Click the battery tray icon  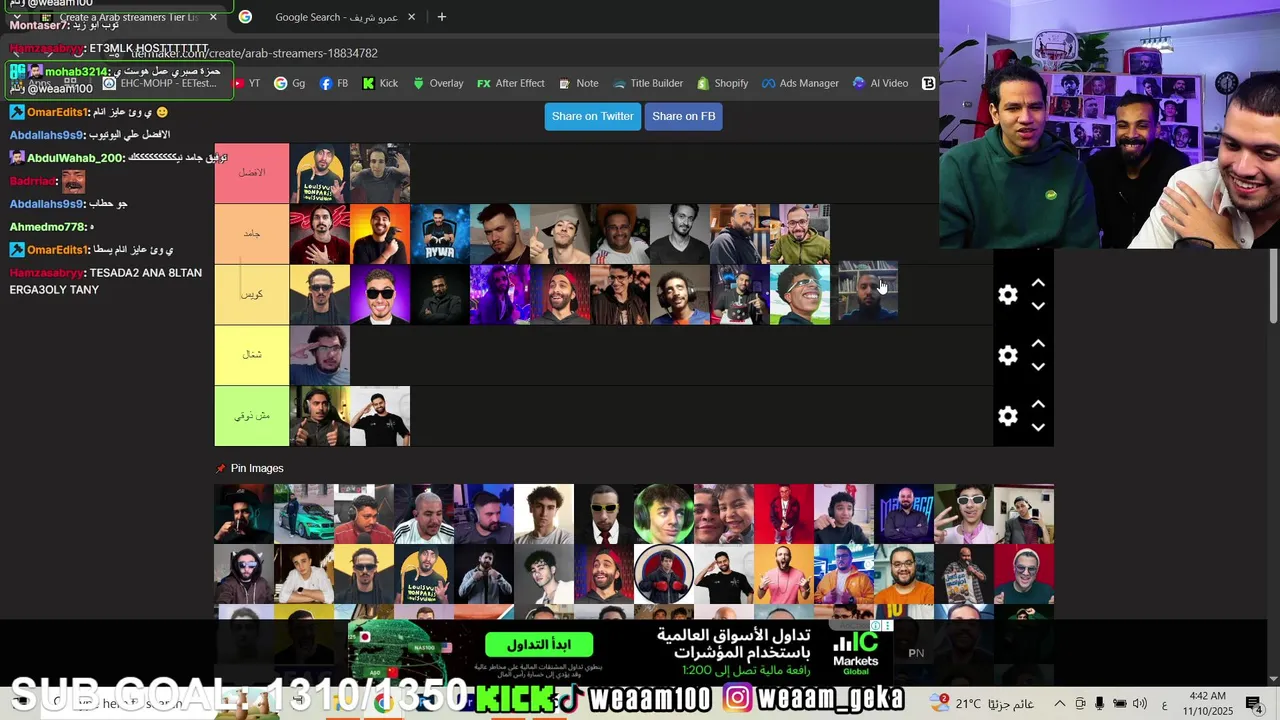point(1120,704)
